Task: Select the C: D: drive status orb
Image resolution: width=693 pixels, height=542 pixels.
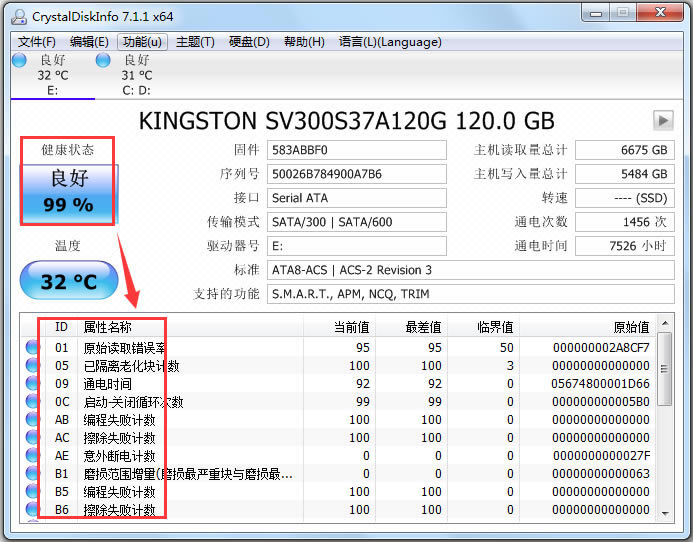Action: click(x=103, y=61)
